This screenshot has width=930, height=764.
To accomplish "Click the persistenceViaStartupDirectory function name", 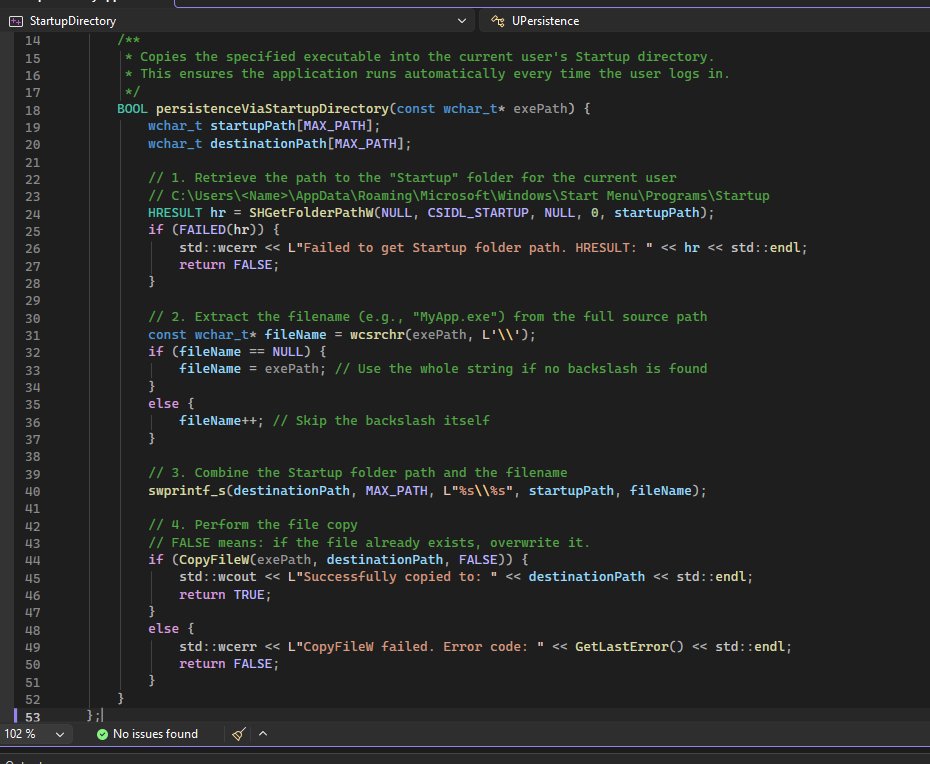I will [x=272, y=109].
